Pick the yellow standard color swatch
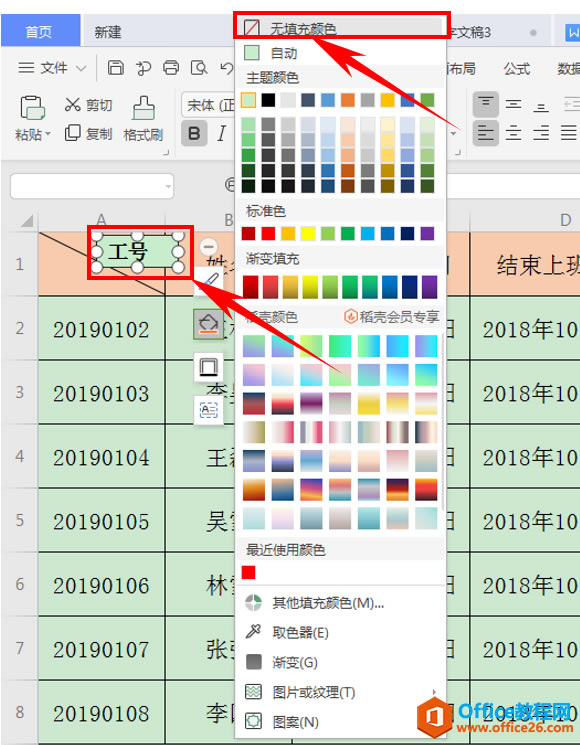The height and width of the screenshot is (745, 580). coord(307,233)
